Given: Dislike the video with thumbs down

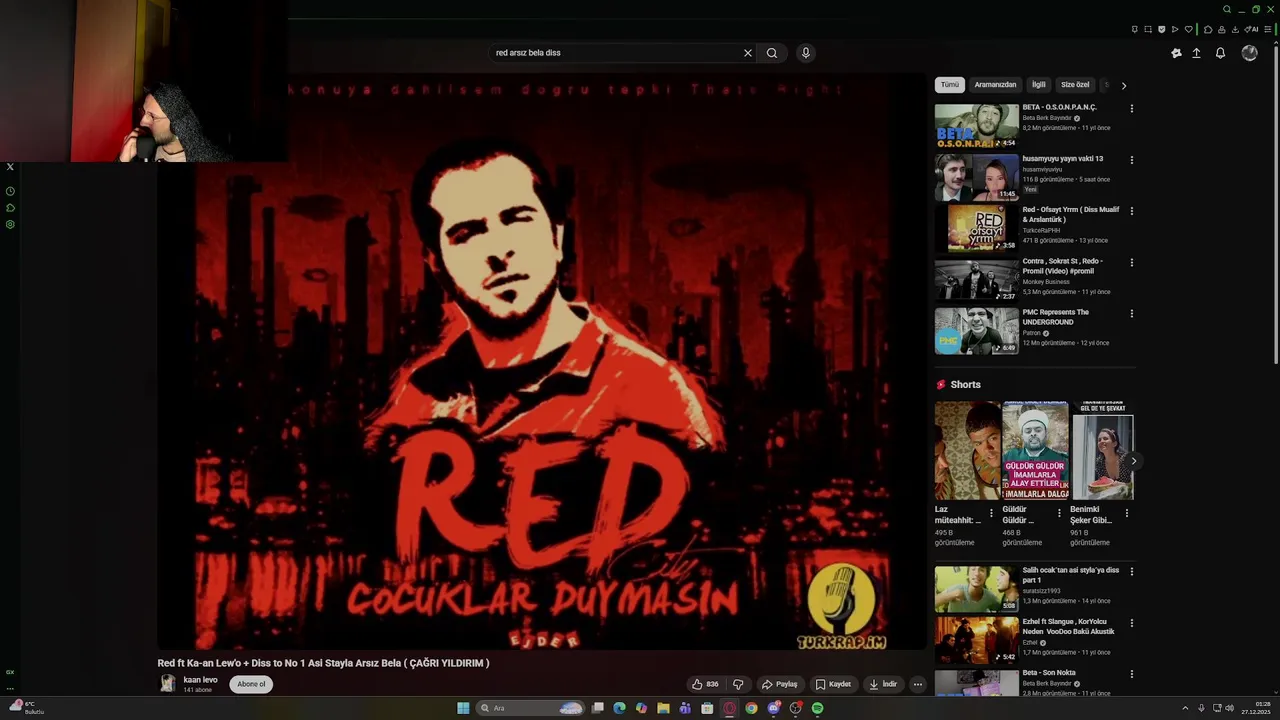Looking at the screenshot, I should coord(738,684).
